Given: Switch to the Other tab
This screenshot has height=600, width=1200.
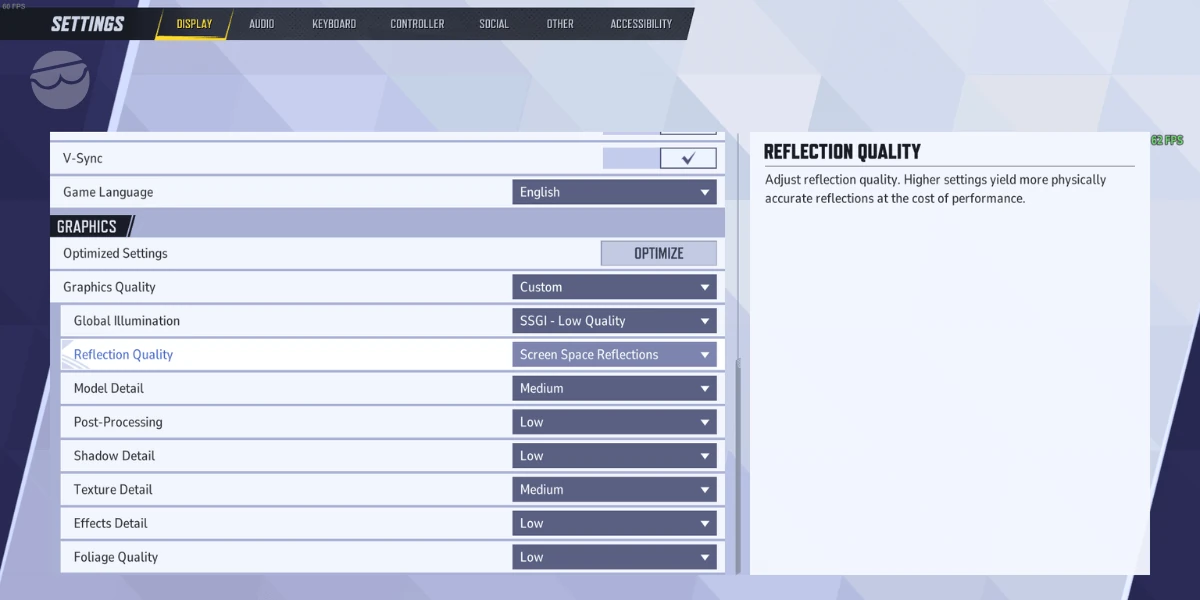Looking at the screenshot, I should tap(560, 24).
